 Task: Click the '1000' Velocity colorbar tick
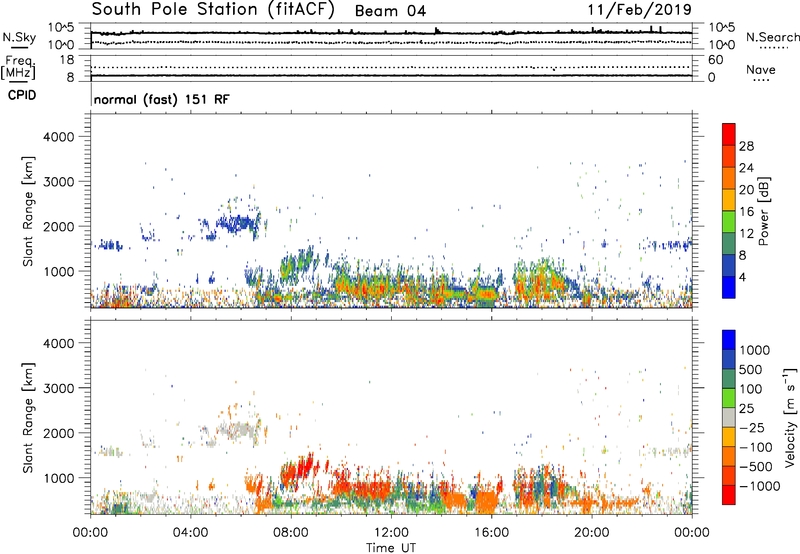point(755,350)
